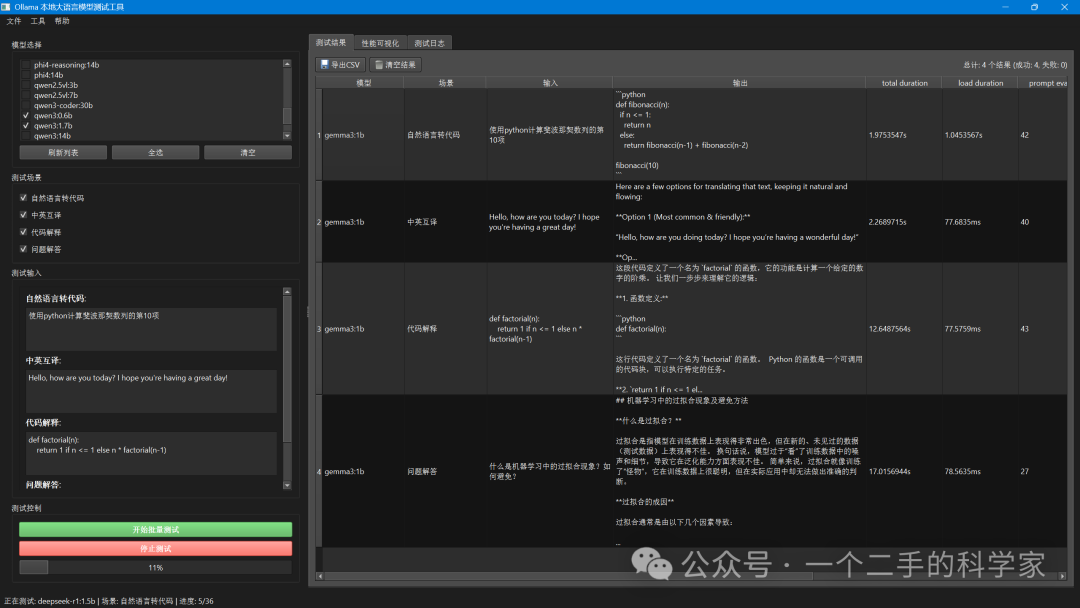Click the 刷新列表 button

coord(63,152)
